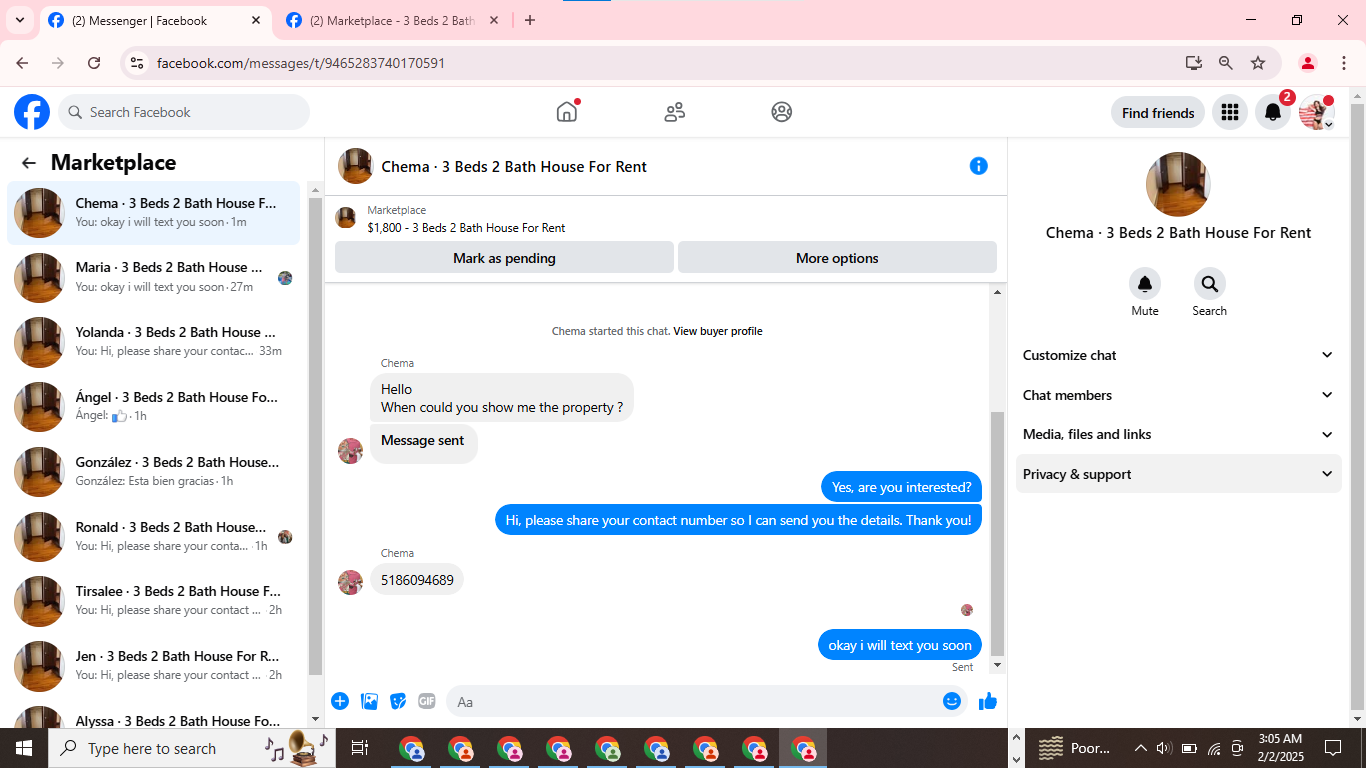The image size is (1366, 768).
Task: Open Chrome three-dot menu
Action: [x=1344, y=63]
